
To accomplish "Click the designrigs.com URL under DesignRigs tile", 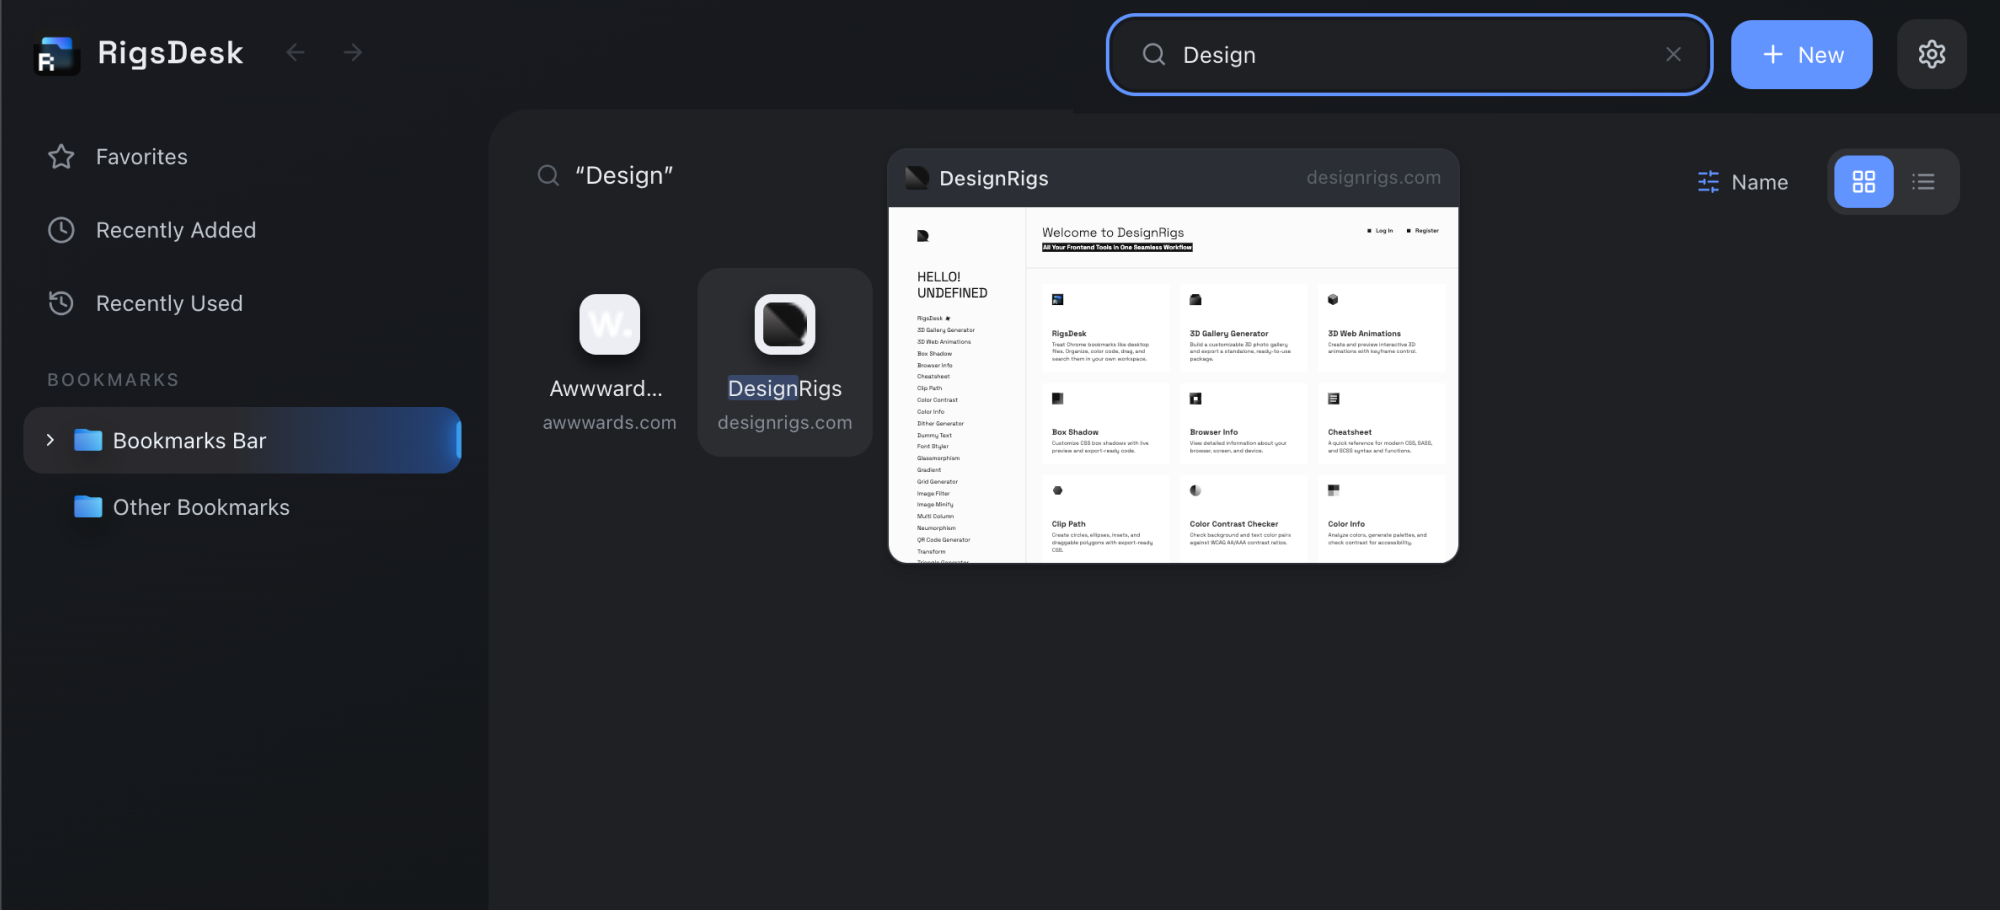I will tap(785, 423).
